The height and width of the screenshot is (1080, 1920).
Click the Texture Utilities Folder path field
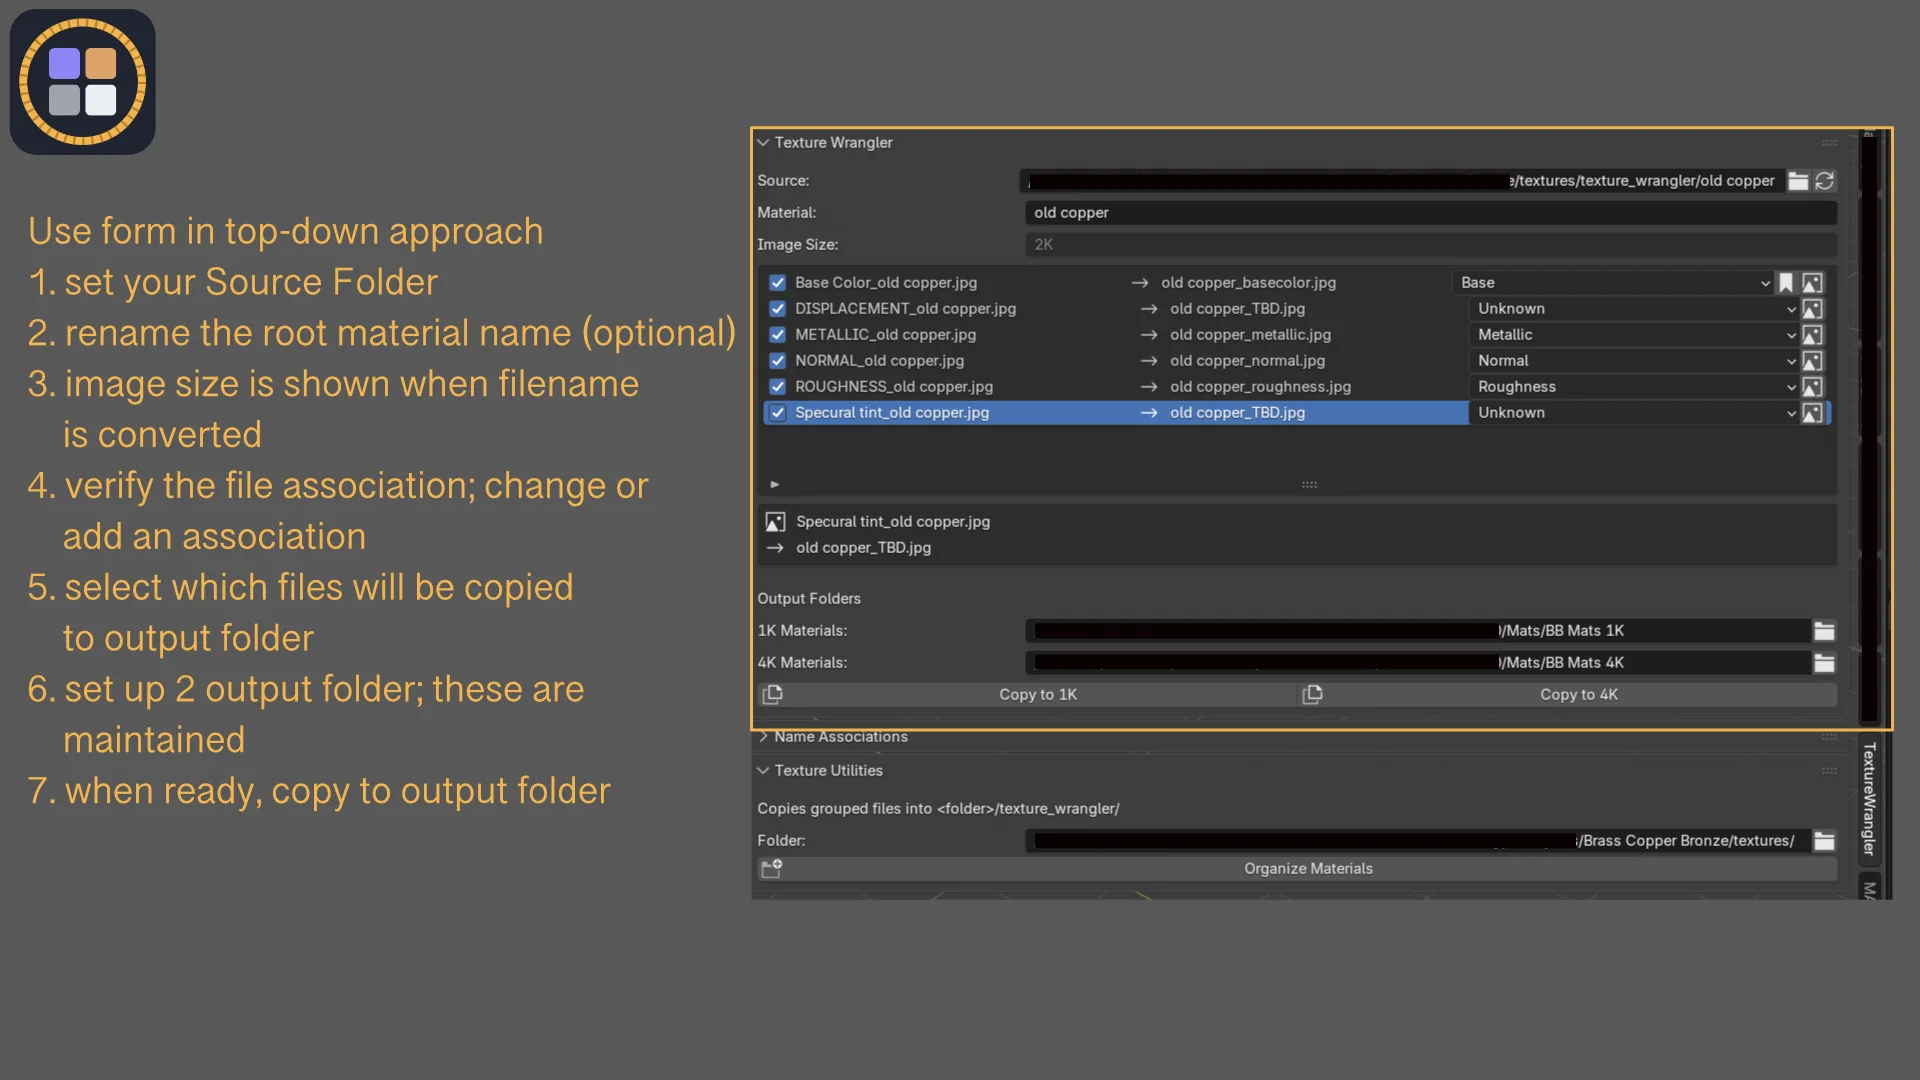(1418, 841)
